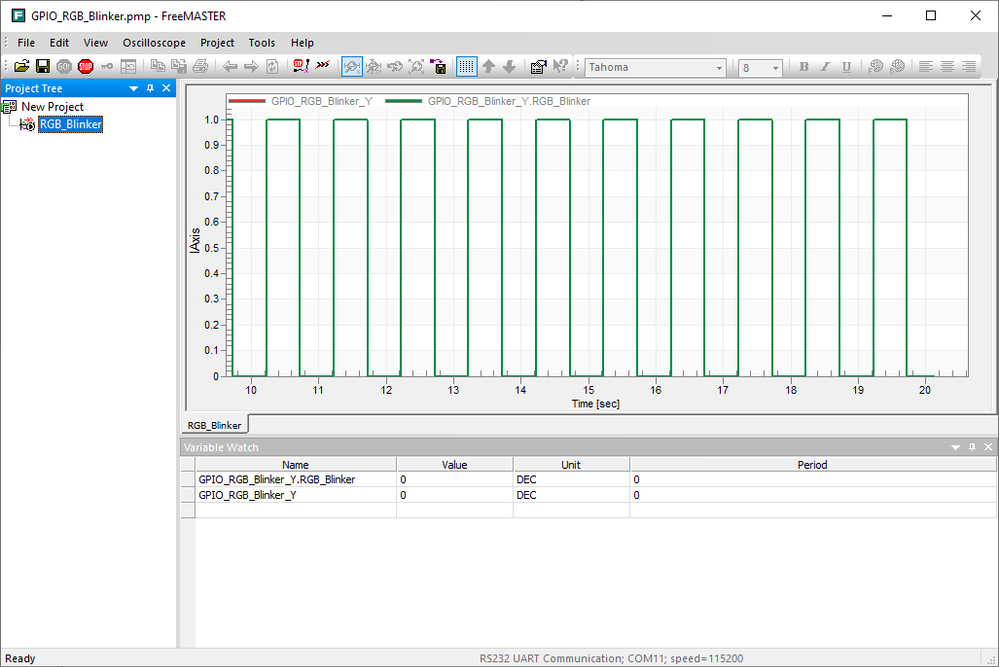Click the undo zoom icon
The height and width of the screenshot is (667, 999).
(x=395, y=66)
